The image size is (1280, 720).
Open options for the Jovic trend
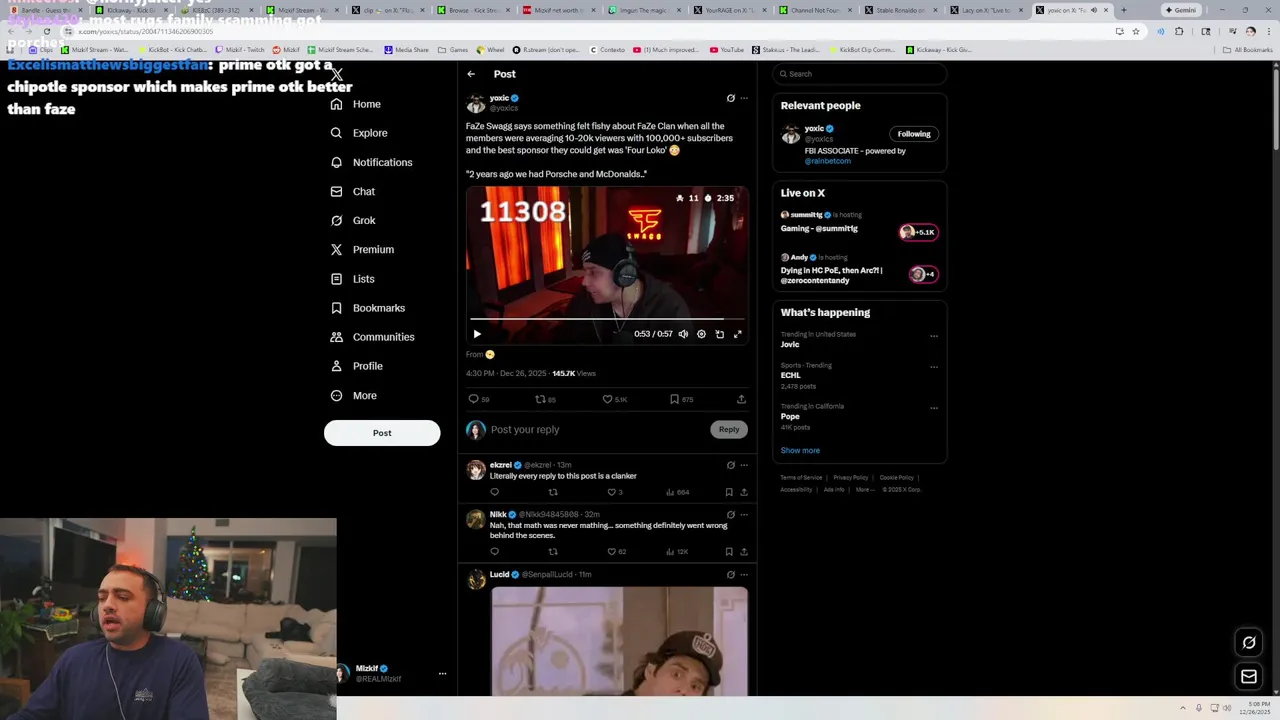point(934,336)
